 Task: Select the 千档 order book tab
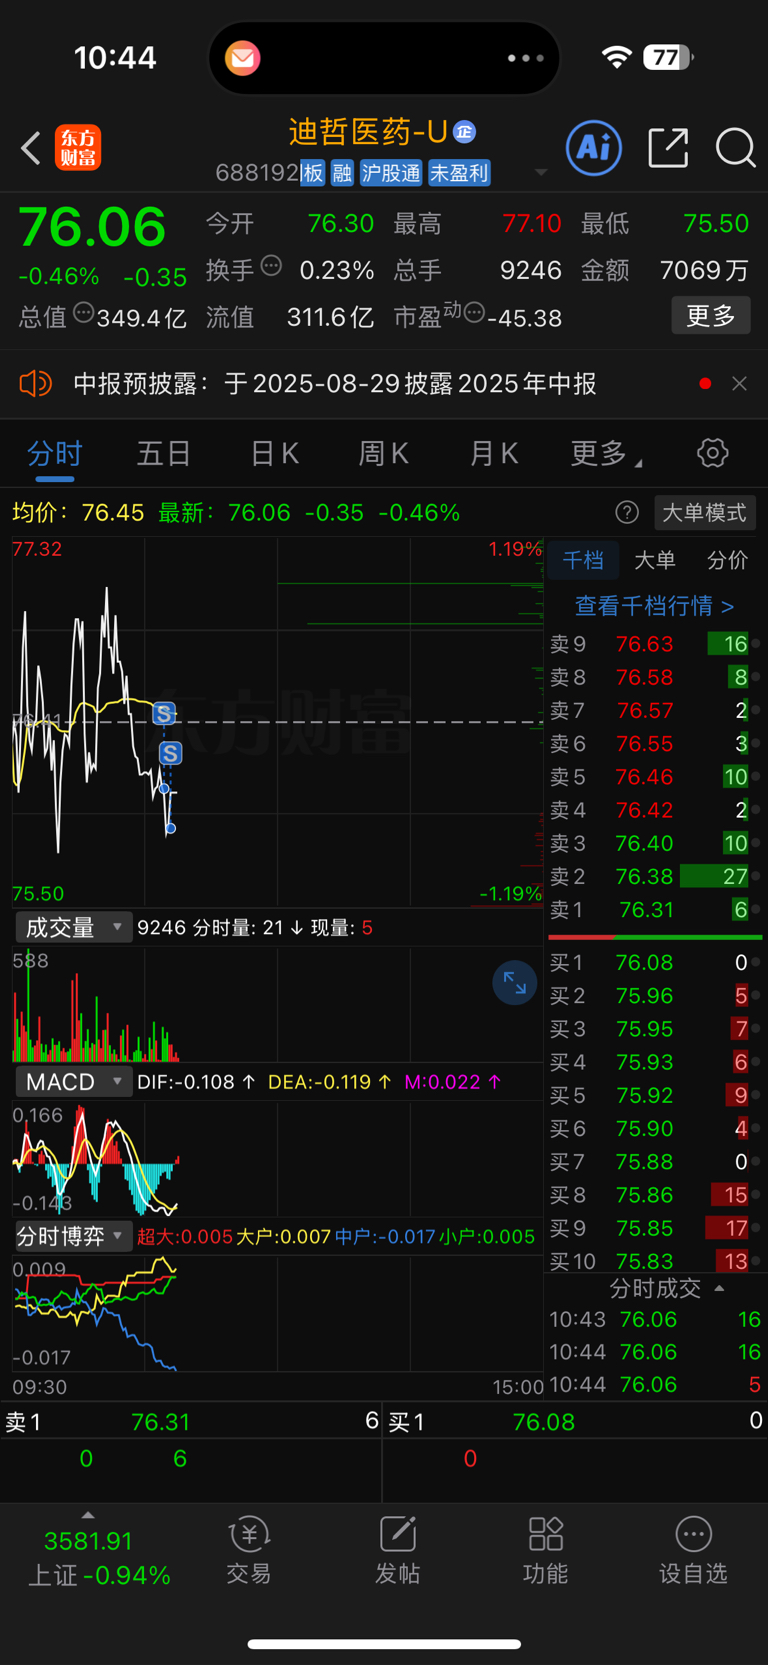[583, 560]
